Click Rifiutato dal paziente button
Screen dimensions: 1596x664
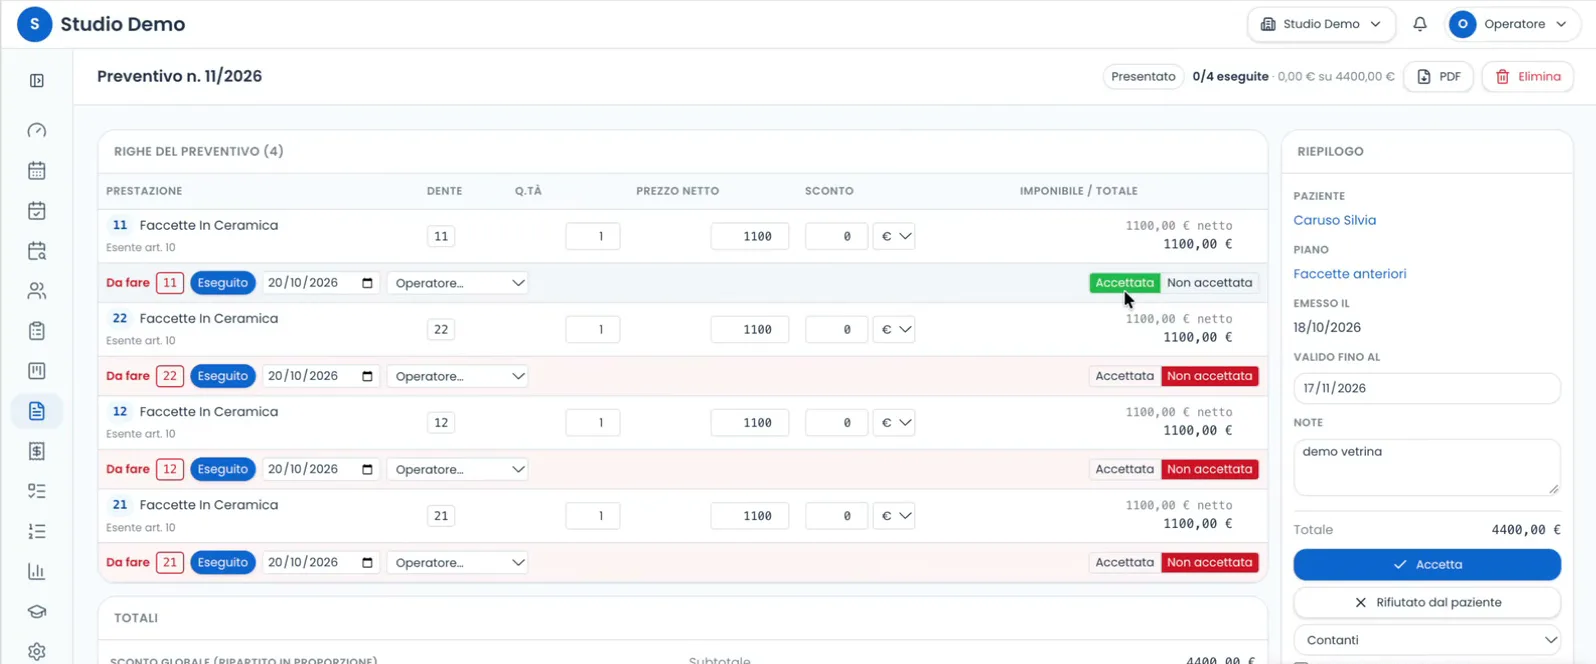(1427, 603)
